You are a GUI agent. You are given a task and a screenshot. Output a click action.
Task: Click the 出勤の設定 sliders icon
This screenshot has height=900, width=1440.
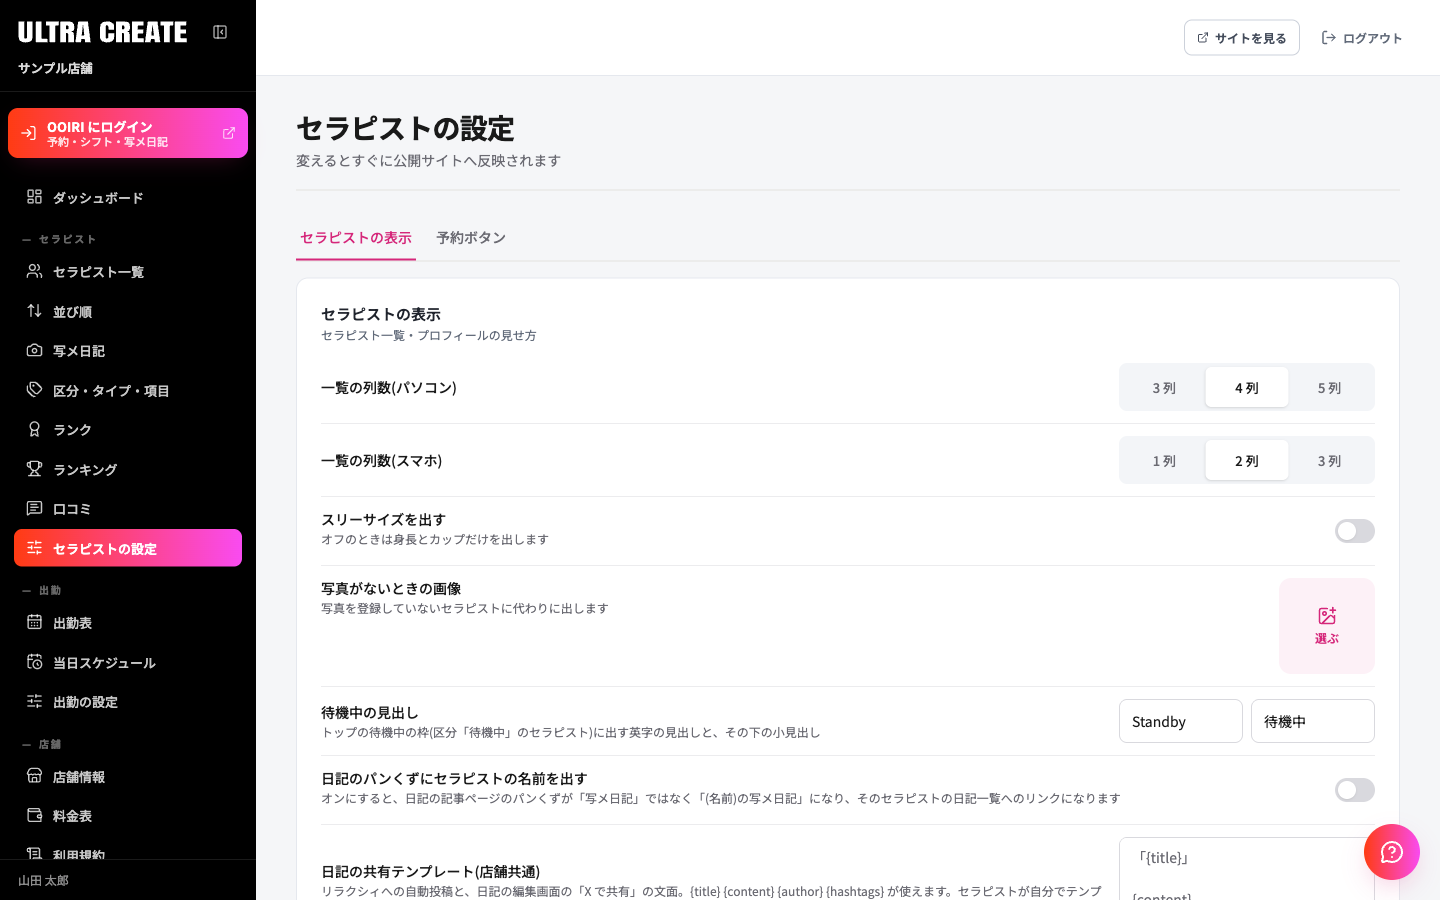pyautogui.click(x=34, y=701)
